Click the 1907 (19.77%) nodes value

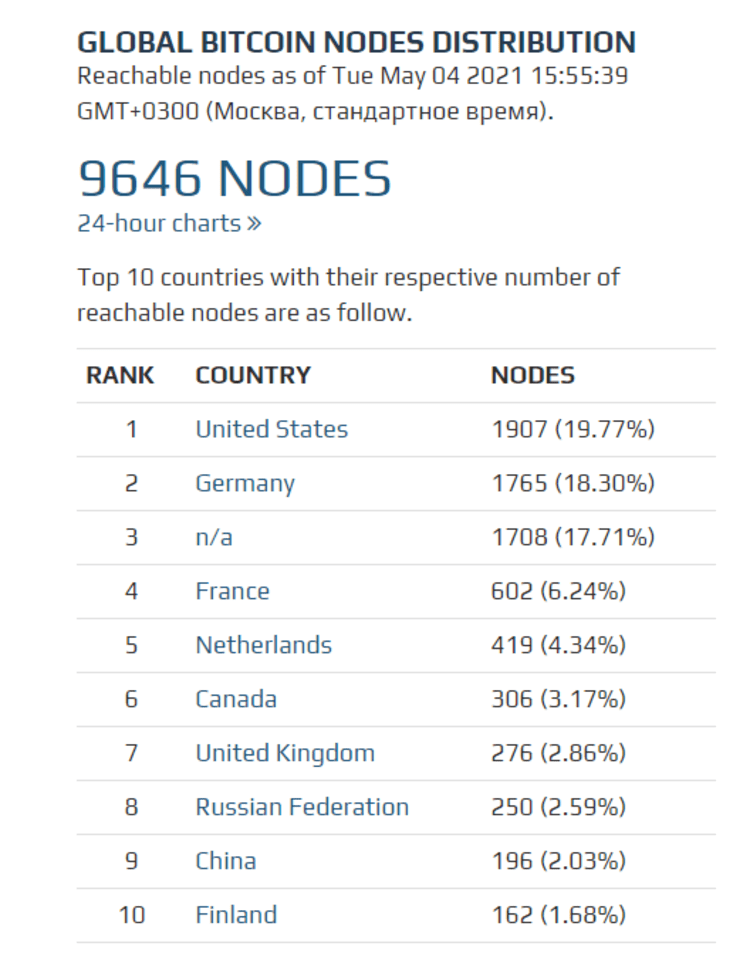tap(573, 430)
